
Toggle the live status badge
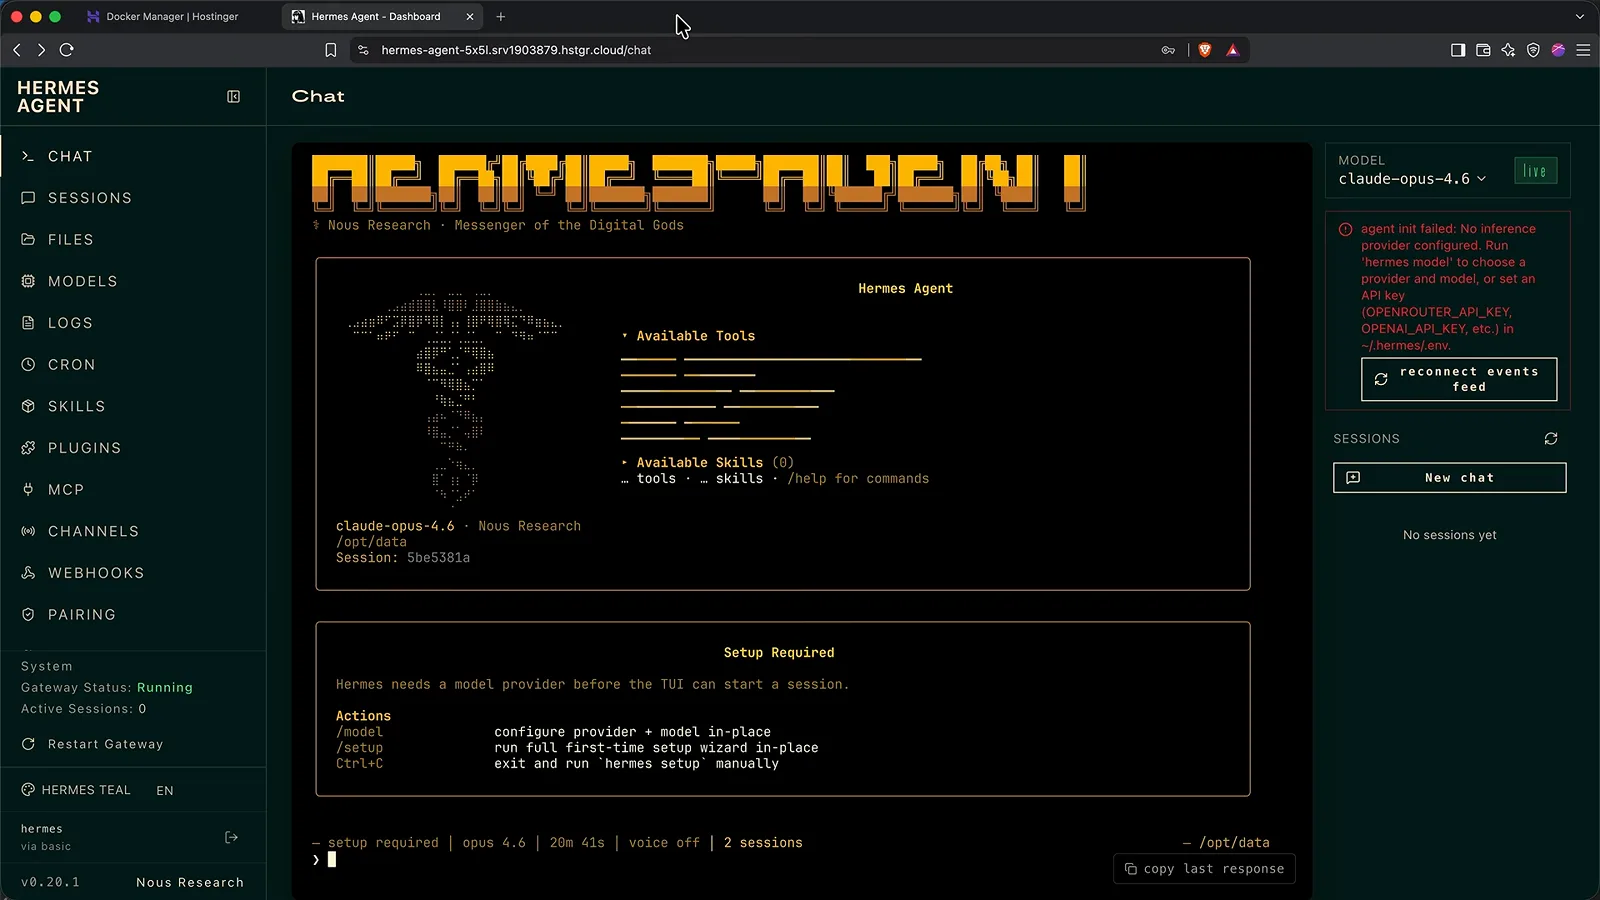point(1535,171)
